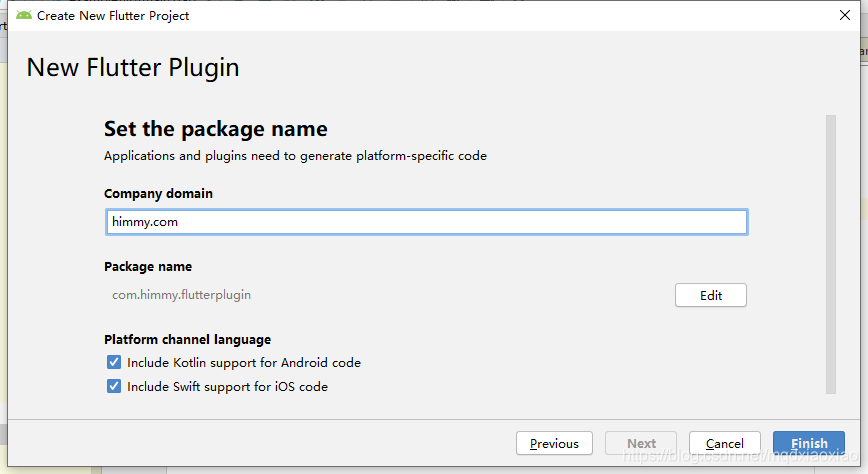Click the package name text com.himmy.flutterplugin
Image resolution: width=868 pixels, height=474 pixels.
pyautogui.click(x=182, y=295)
